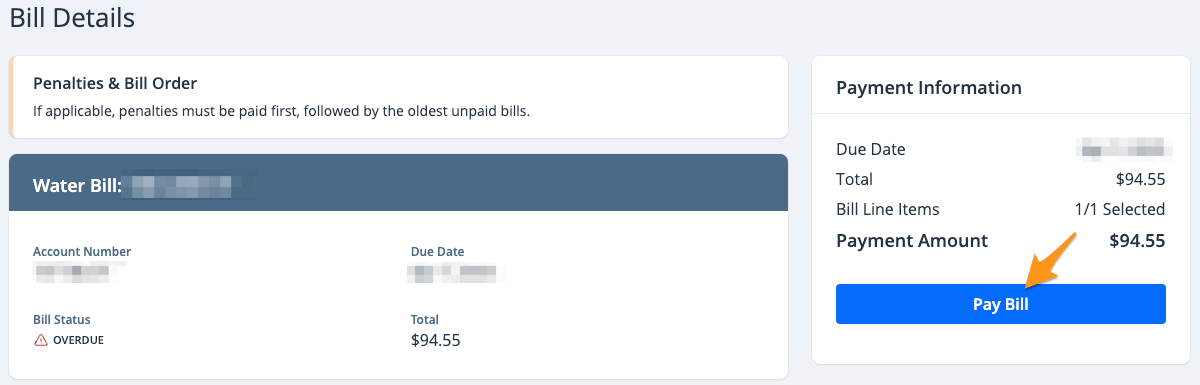The width and height of the screenshot is (1200, 385).
Task: Click the penalties notice description text
Action: (281, 110)
